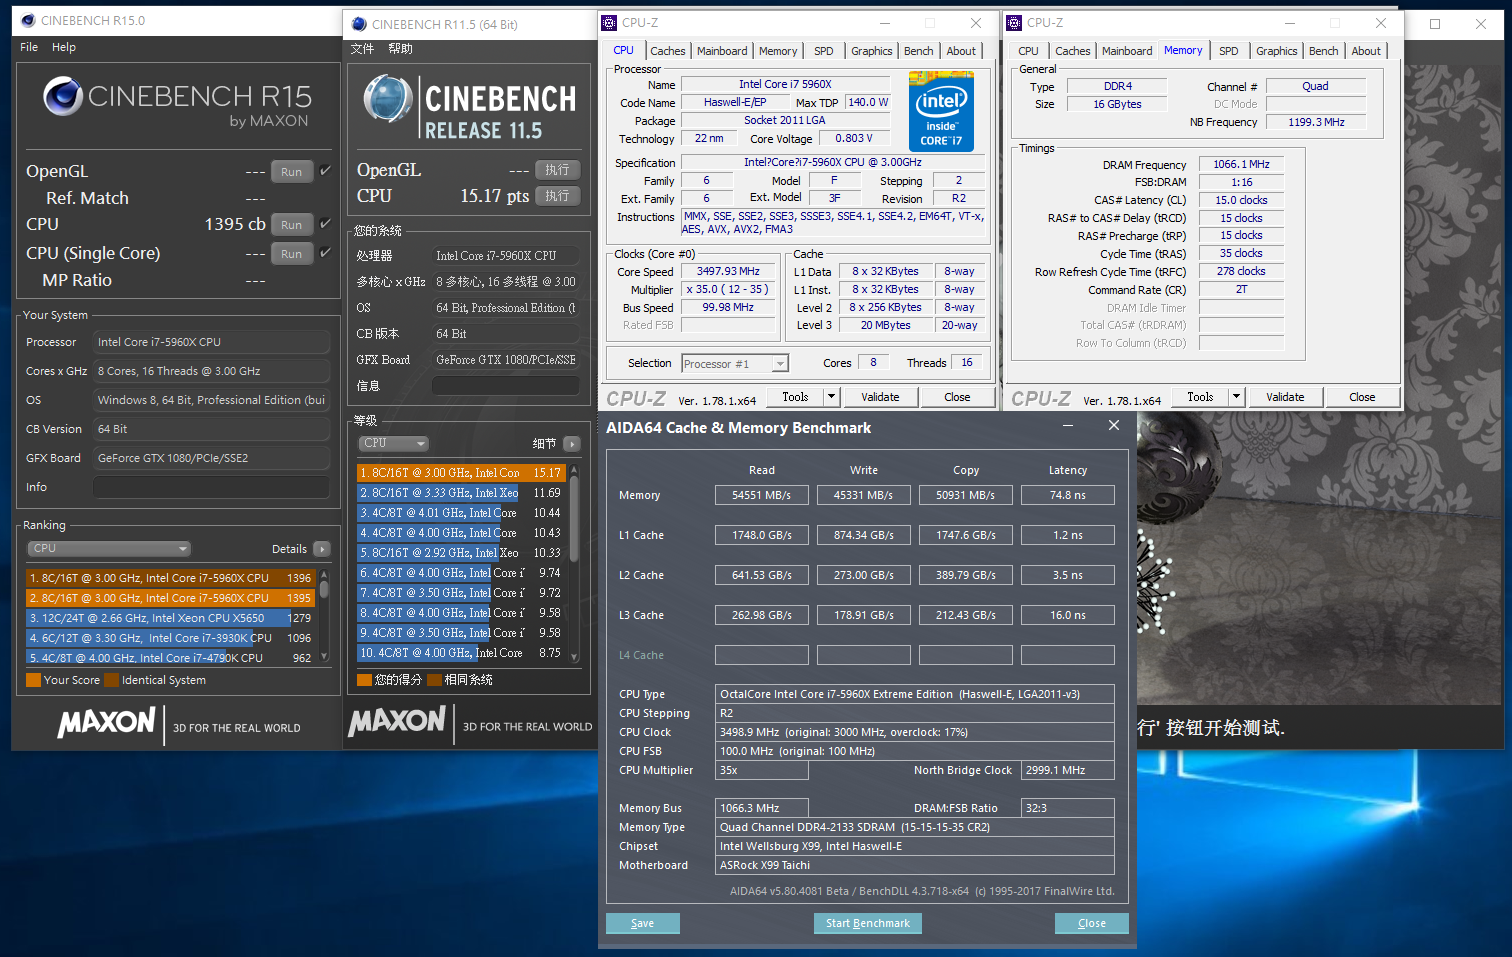
Task: Switch to Graphics tab in first CPU-Z window
Action: click(x=872, y=51)
